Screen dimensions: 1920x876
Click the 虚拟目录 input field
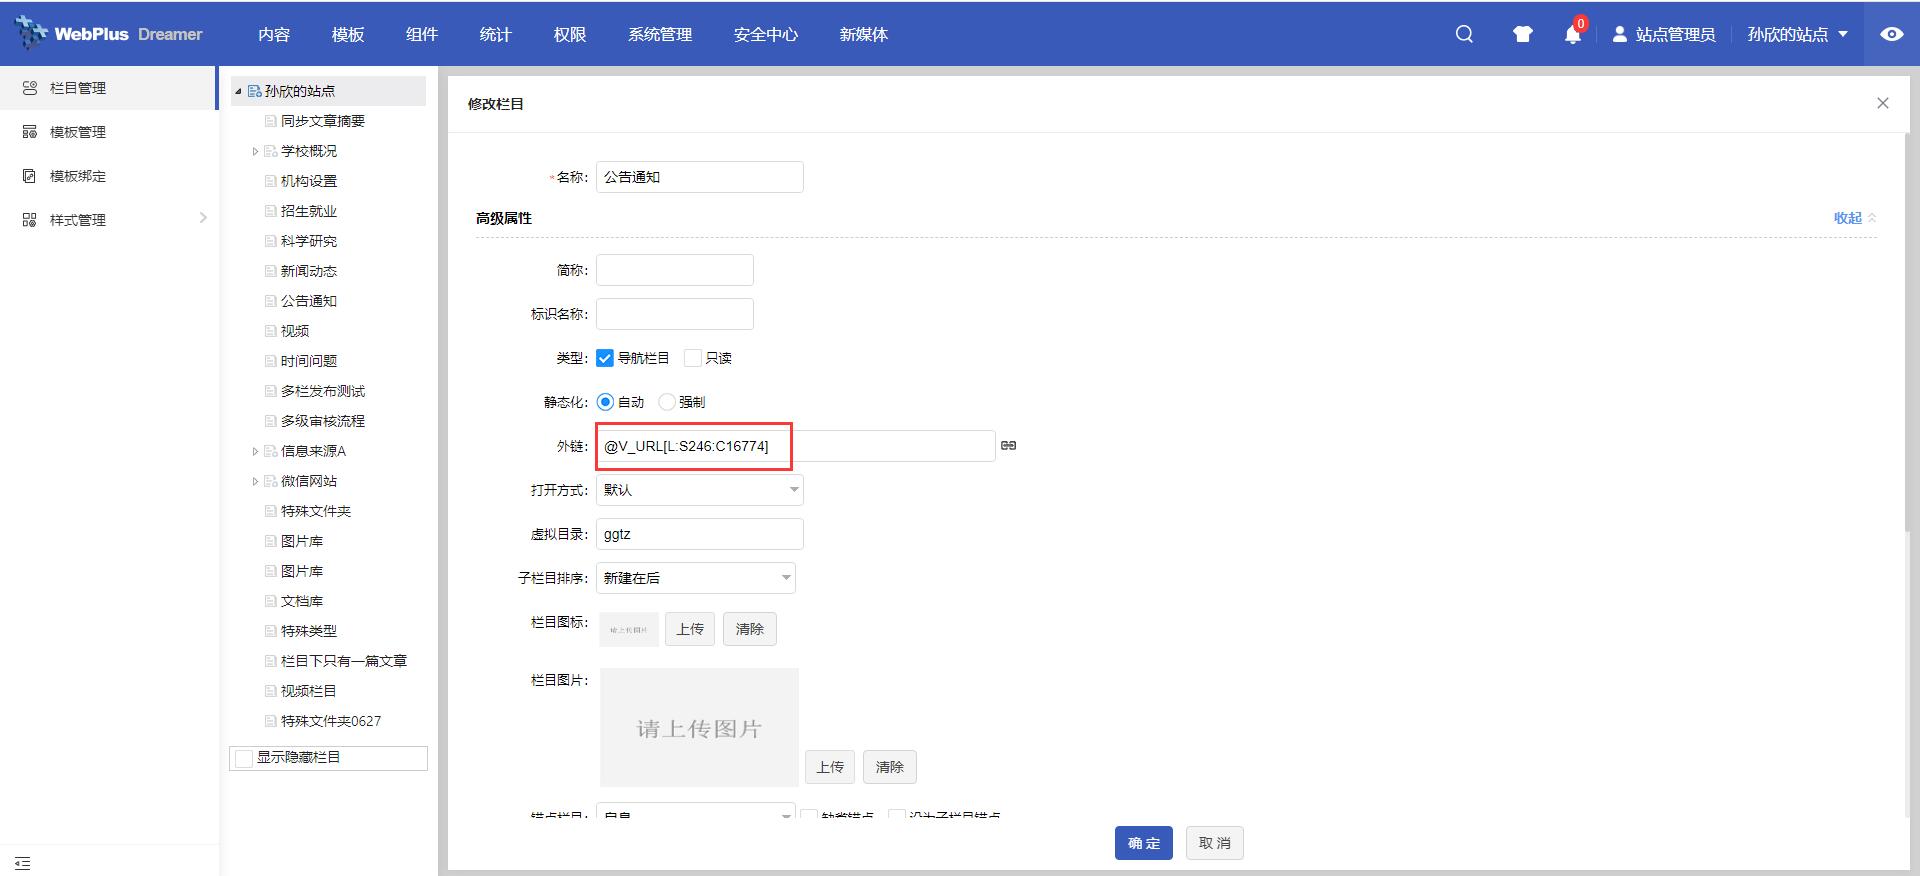pyautogui.click(x=700, y=534)
